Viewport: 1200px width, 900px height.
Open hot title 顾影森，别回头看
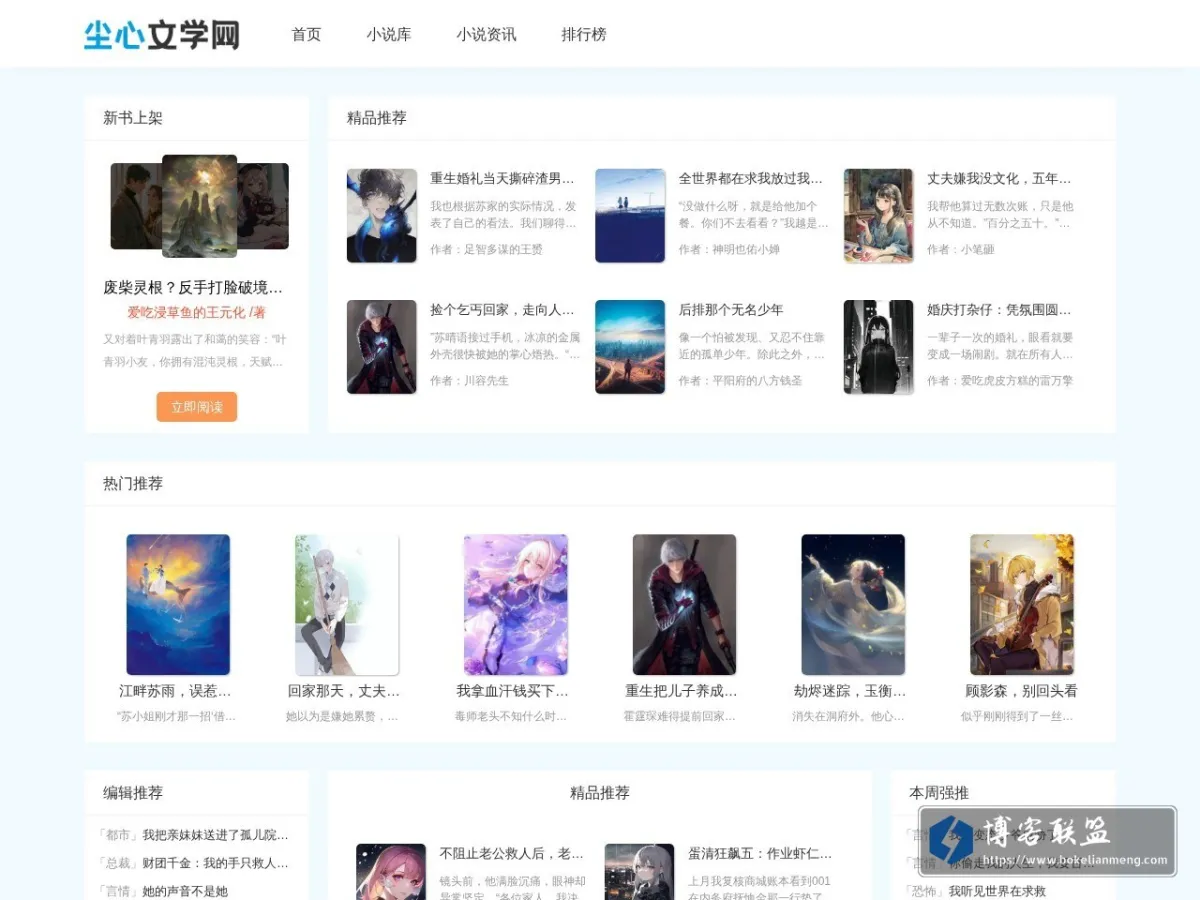pyautogui.click(x=1021, y=691)
